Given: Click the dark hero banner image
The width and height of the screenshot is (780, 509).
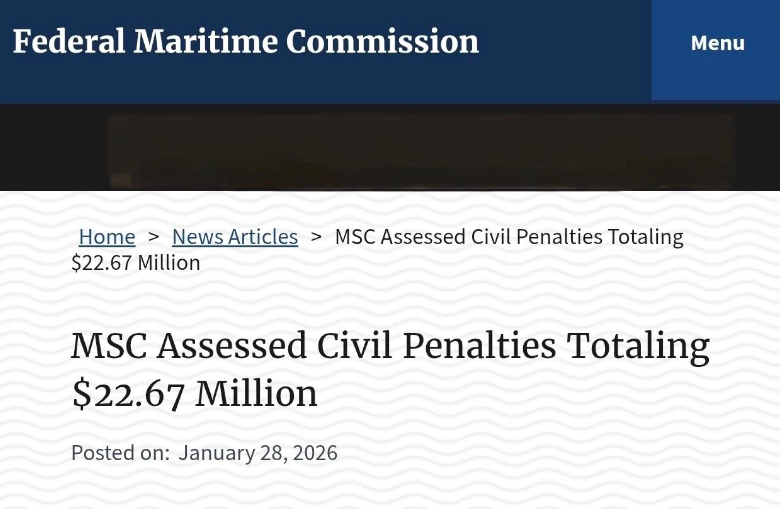Looking at the screenshot, I should (x=420, y=150).
